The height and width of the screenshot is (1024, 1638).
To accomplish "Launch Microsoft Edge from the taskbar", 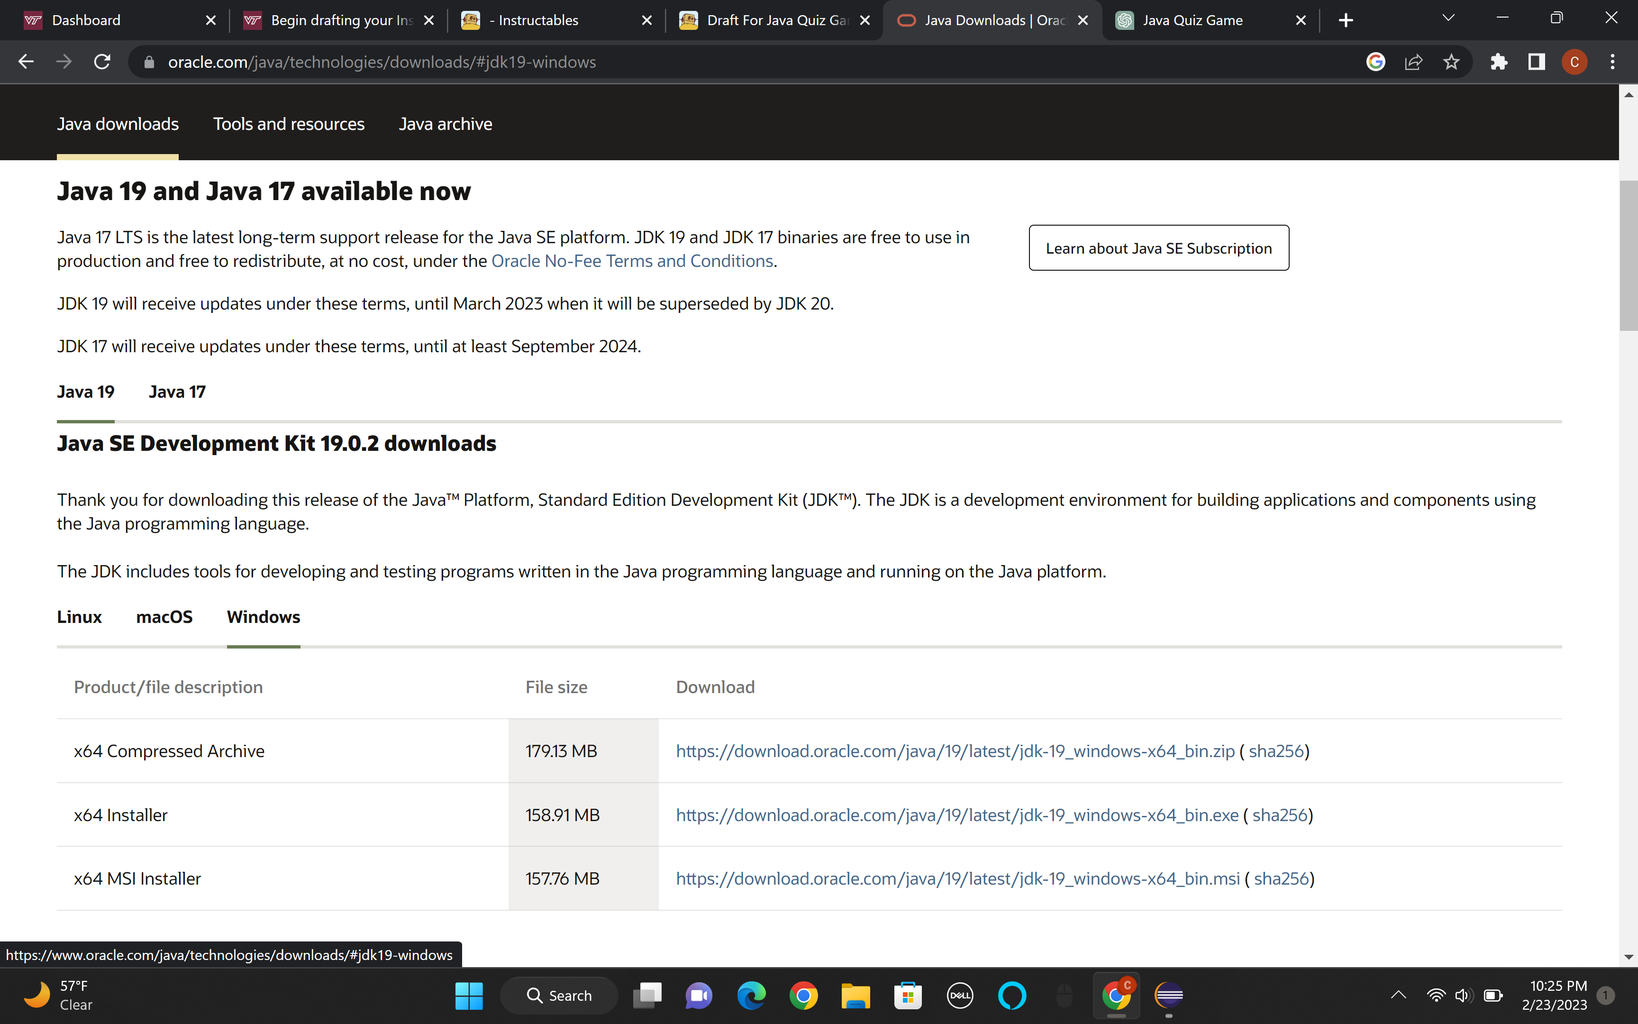I will (752, 996).
